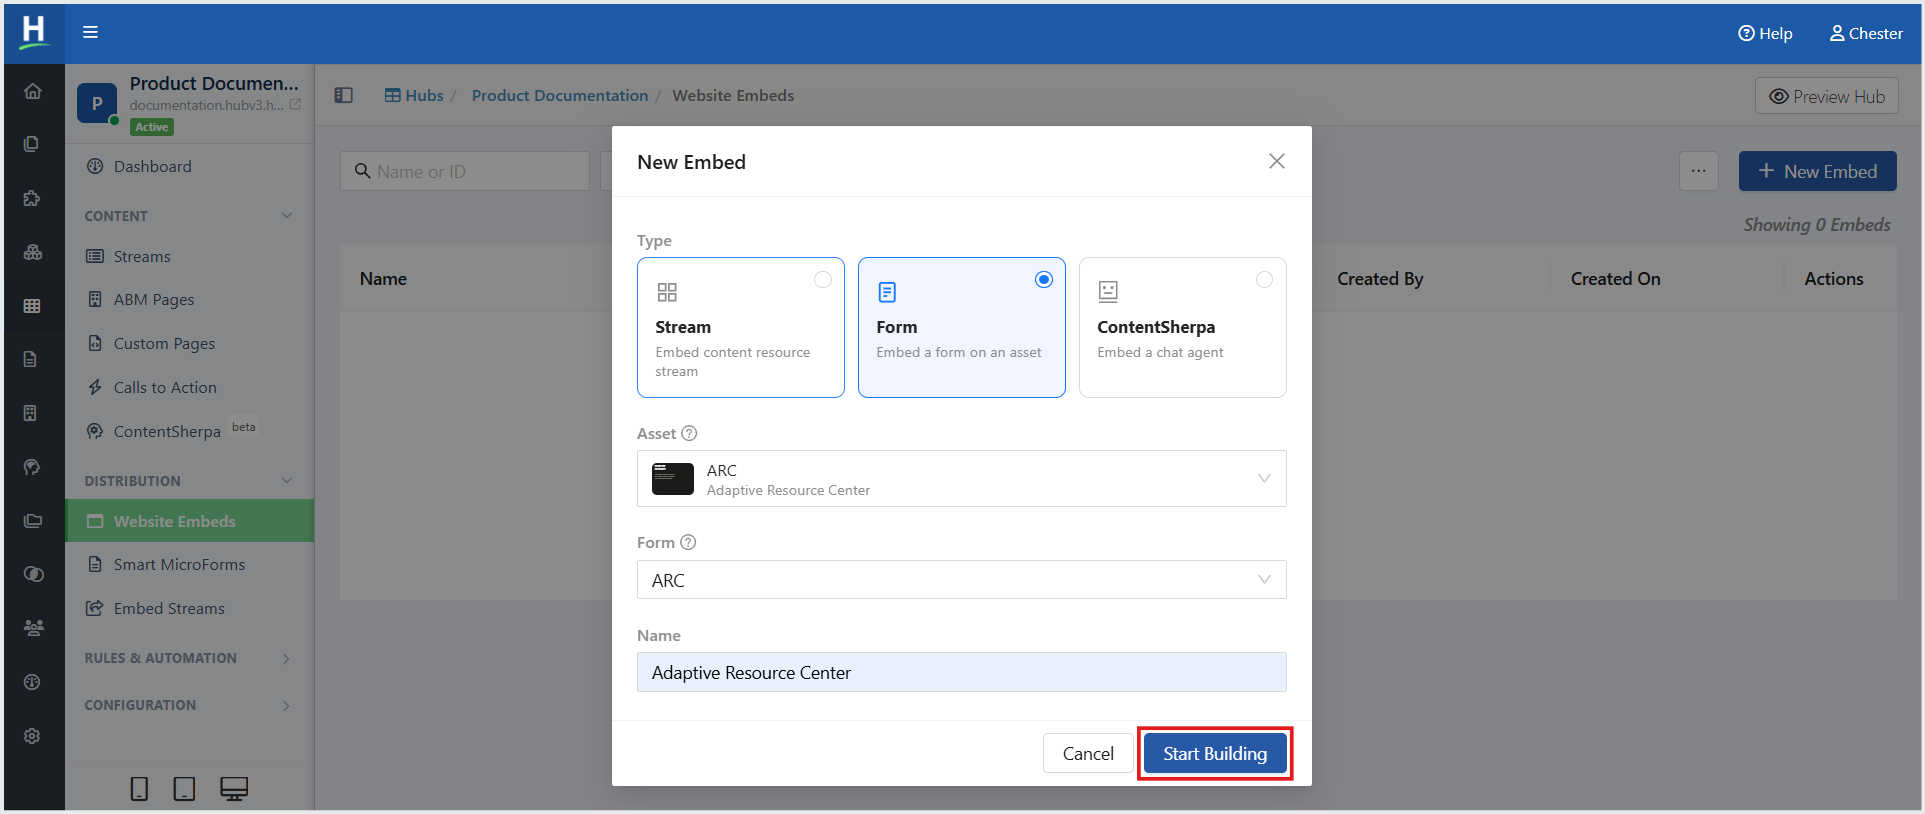Select the Stream embed type radio
Viewport: 1925px width, 814px height.
823,280
